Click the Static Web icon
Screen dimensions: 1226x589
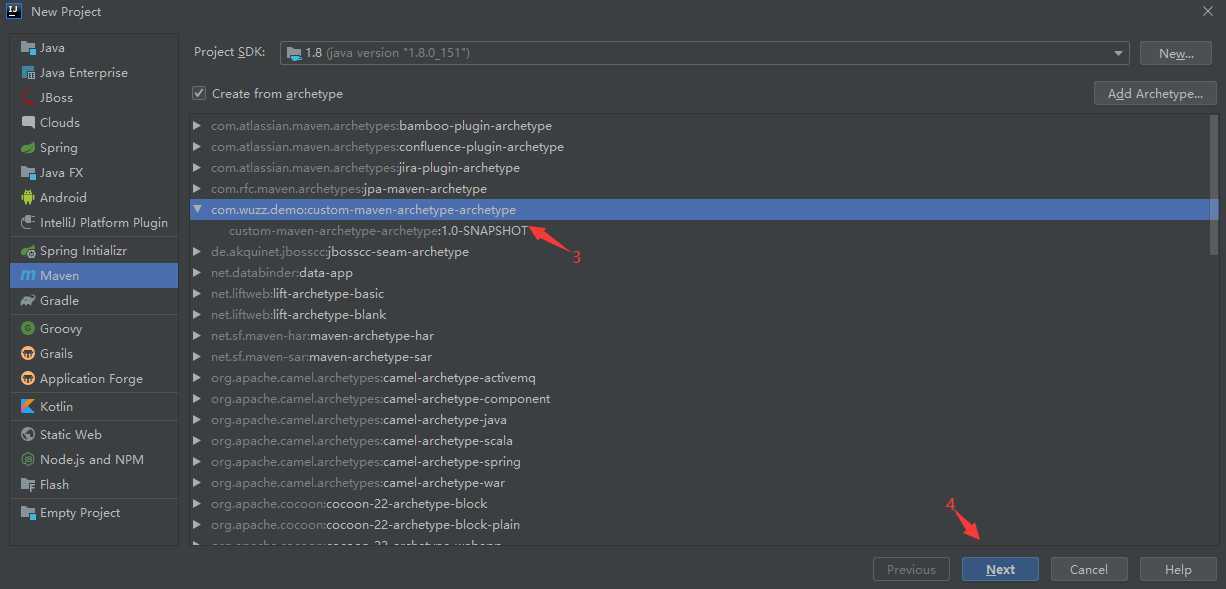click(28, 435)
